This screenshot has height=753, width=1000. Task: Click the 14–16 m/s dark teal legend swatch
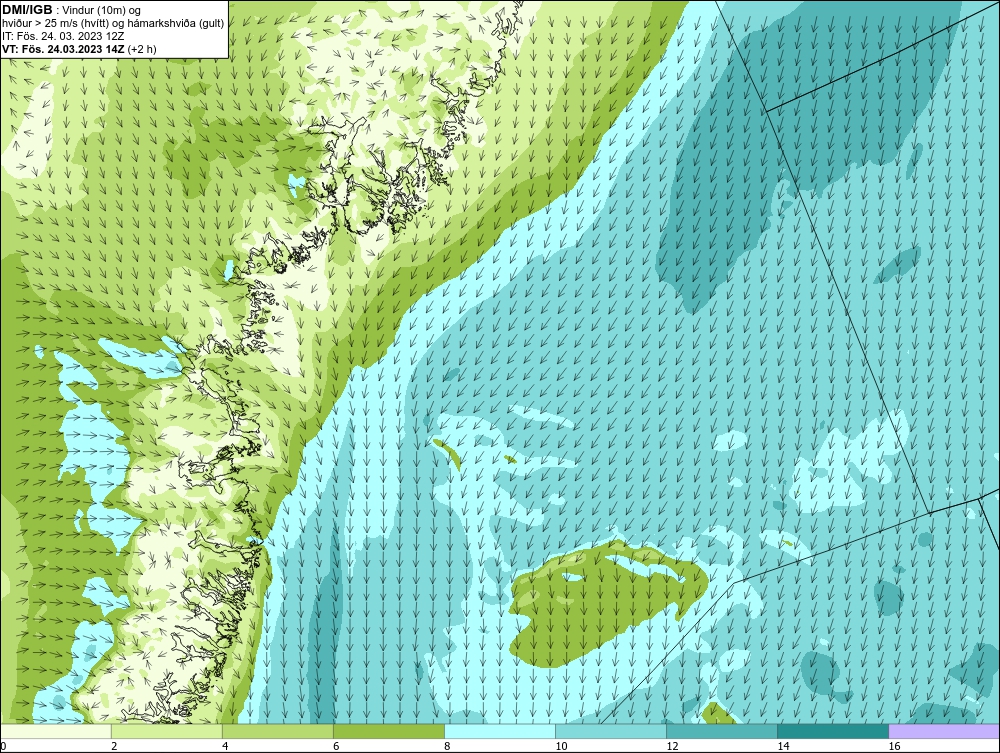click(833, 731)
